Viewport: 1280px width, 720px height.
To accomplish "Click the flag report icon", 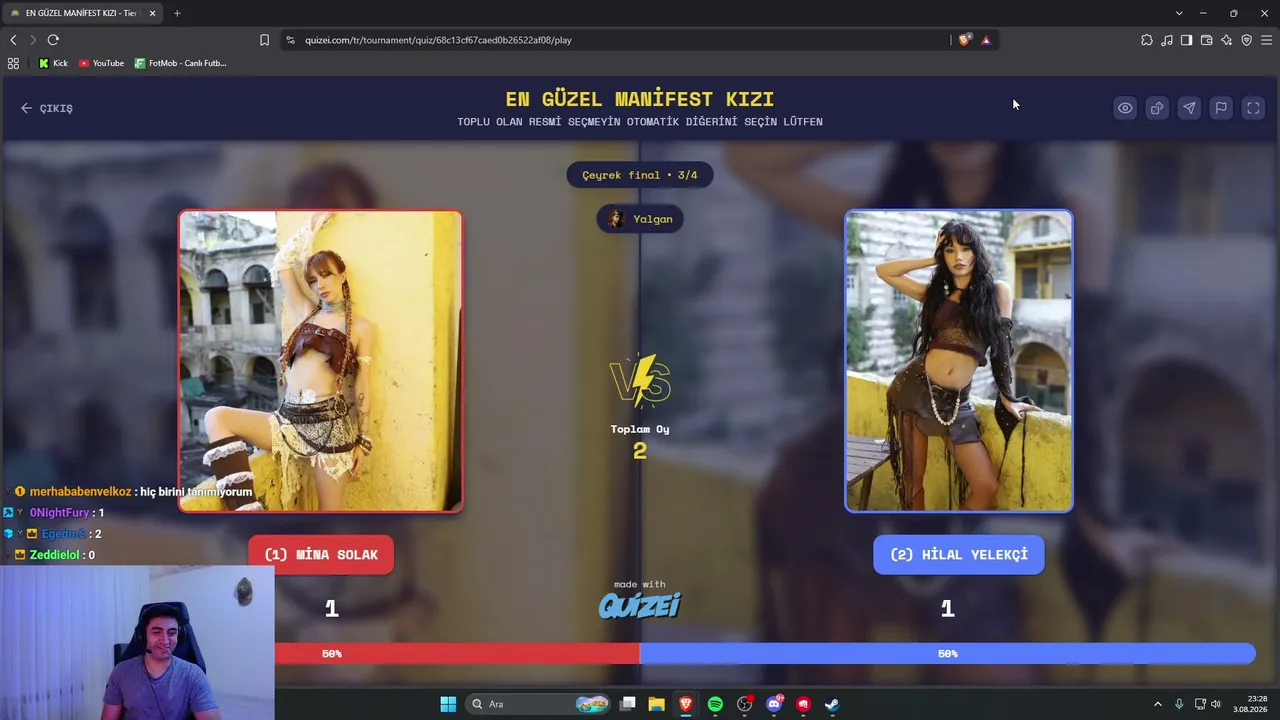I will tap(1221, 108).
